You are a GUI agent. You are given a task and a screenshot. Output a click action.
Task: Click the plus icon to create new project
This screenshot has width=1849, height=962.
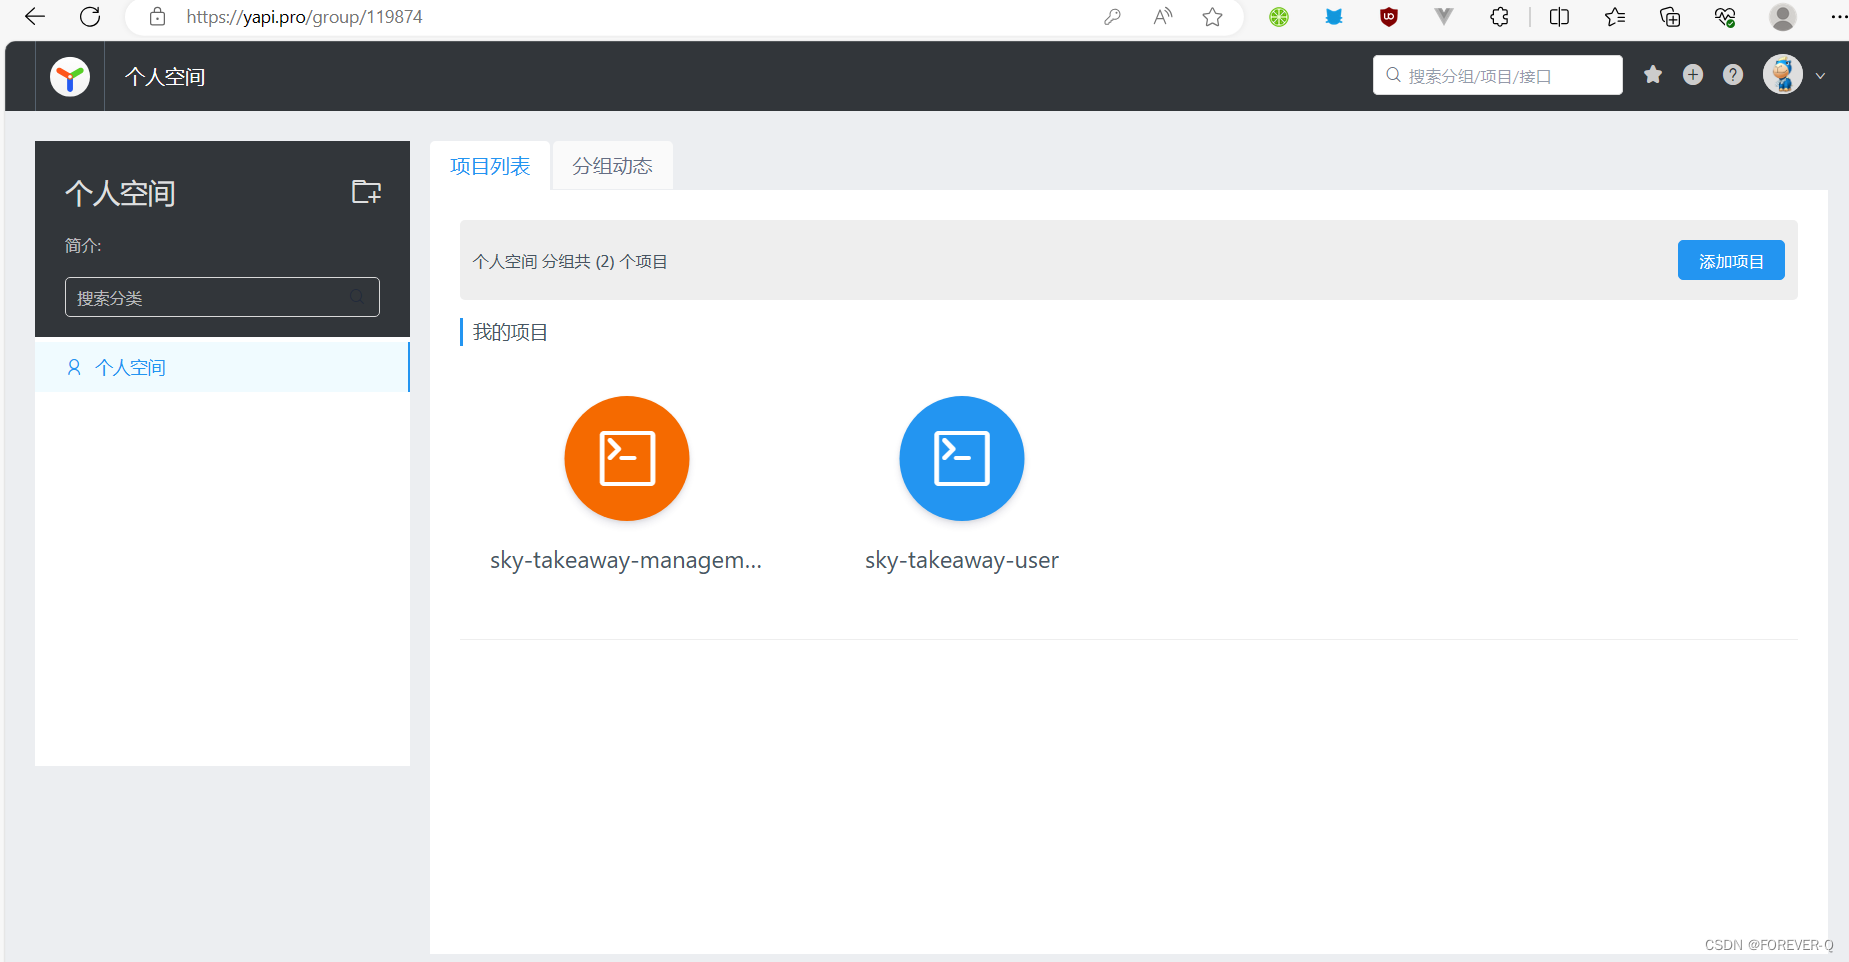(x=1693, y=75)
